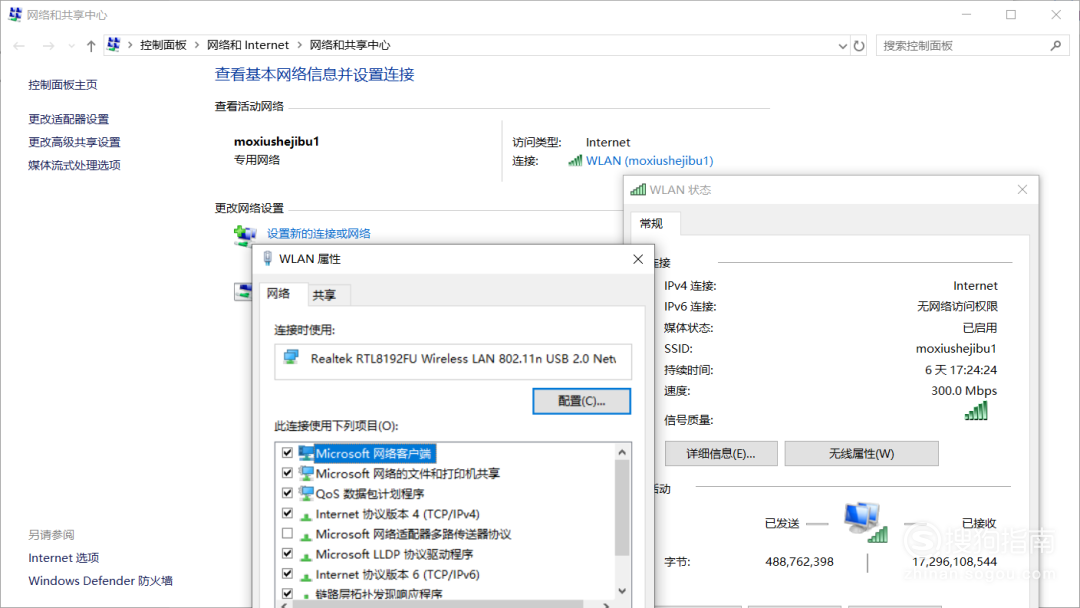Viewport: 1080px width, 608px height.
Task: Click the multiplexor protocol item icon
Action: coord(306,535)
